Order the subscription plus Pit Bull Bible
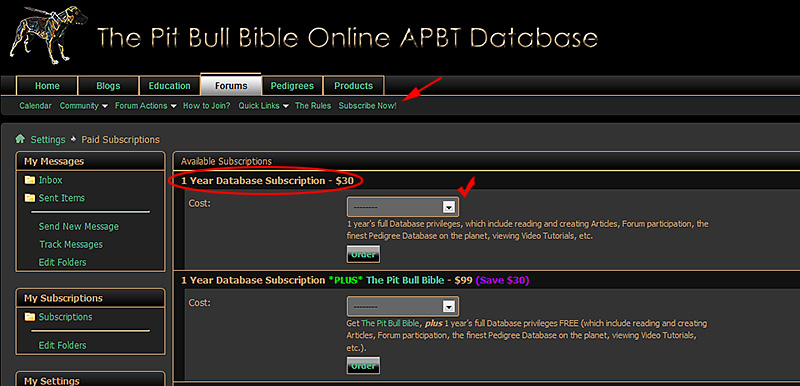This screenshot has width=800, height=386. point(363,366)
